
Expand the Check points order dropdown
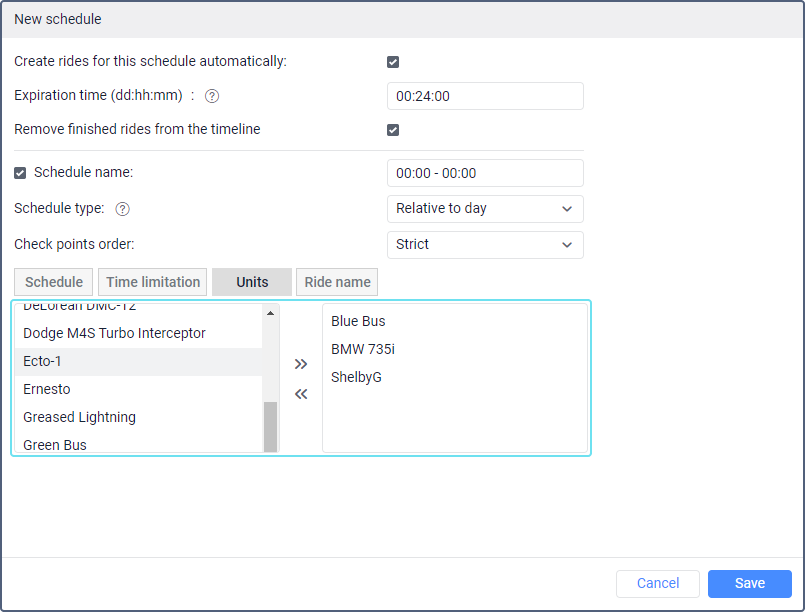pyautogui.click(x=485, y=245)
